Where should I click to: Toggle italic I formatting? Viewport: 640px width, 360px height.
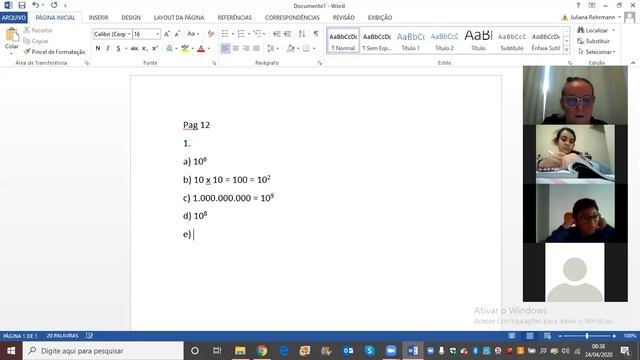(108, 49)
